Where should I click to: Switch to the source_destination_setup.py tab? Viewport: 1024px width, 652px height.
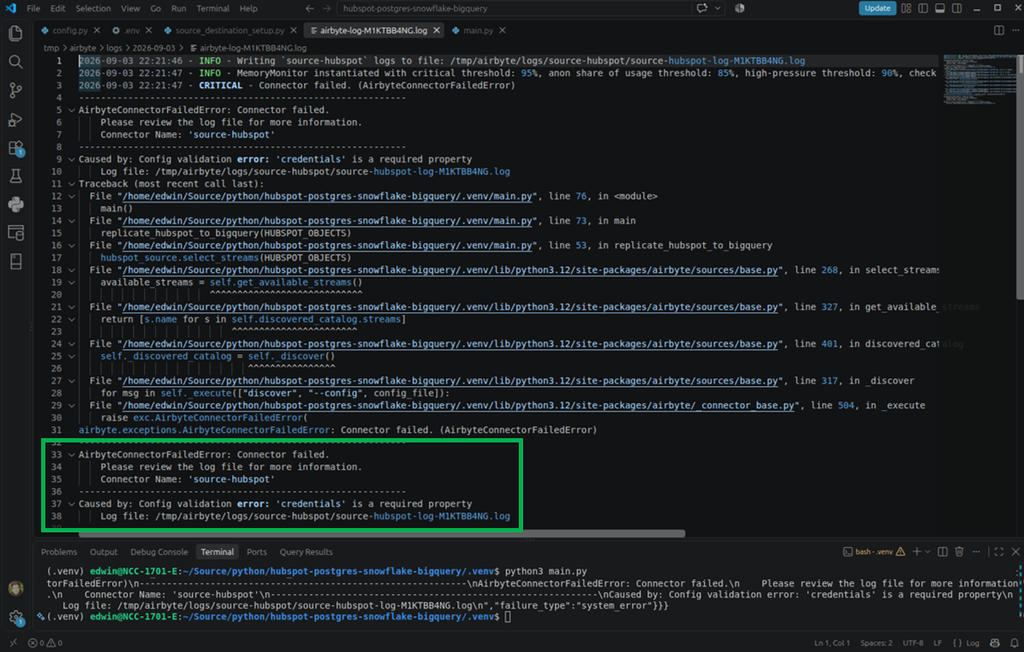coord(229,30)
